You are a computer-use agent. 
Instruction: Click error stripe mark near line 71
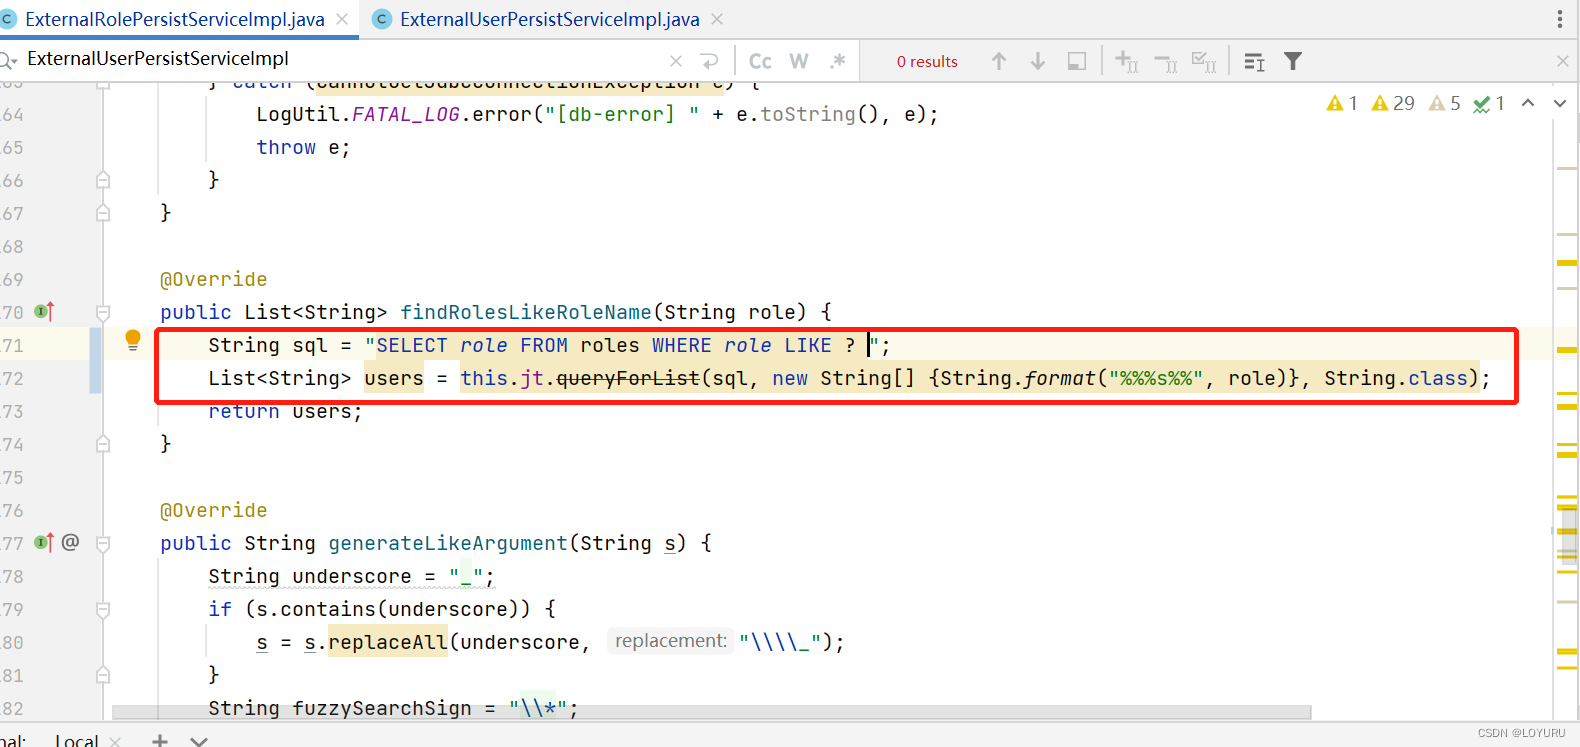tap(1567, 350)
